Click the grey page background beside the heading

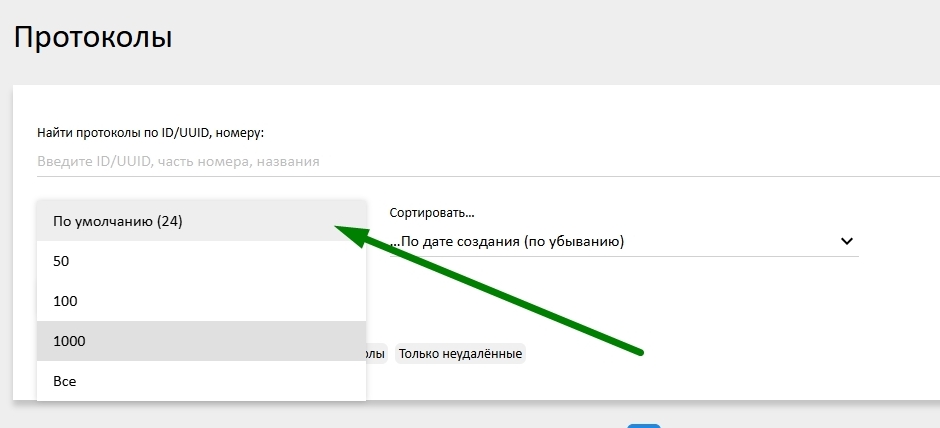[540, 37]
